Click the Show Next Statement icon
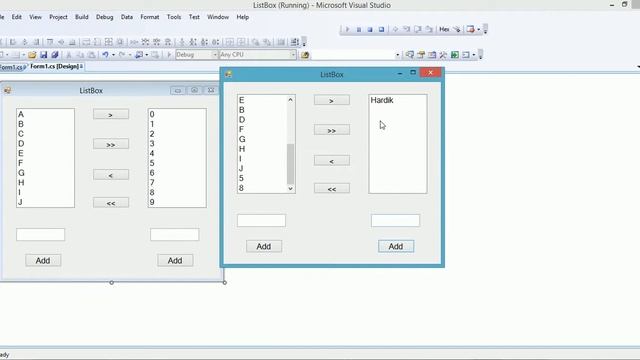Screen dimensions: 640x360 pos(395,29)
